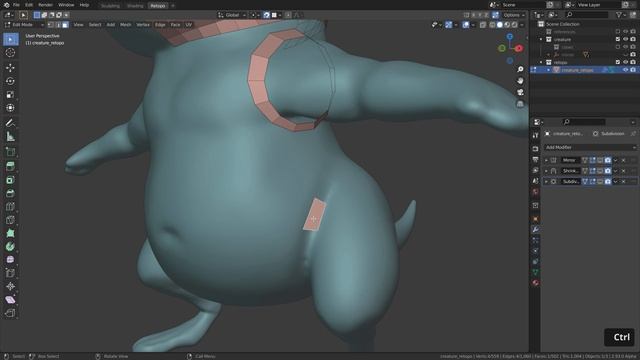Switch to the Retopo workspace tab
This screenshot has width=640, height=360.
158,6
